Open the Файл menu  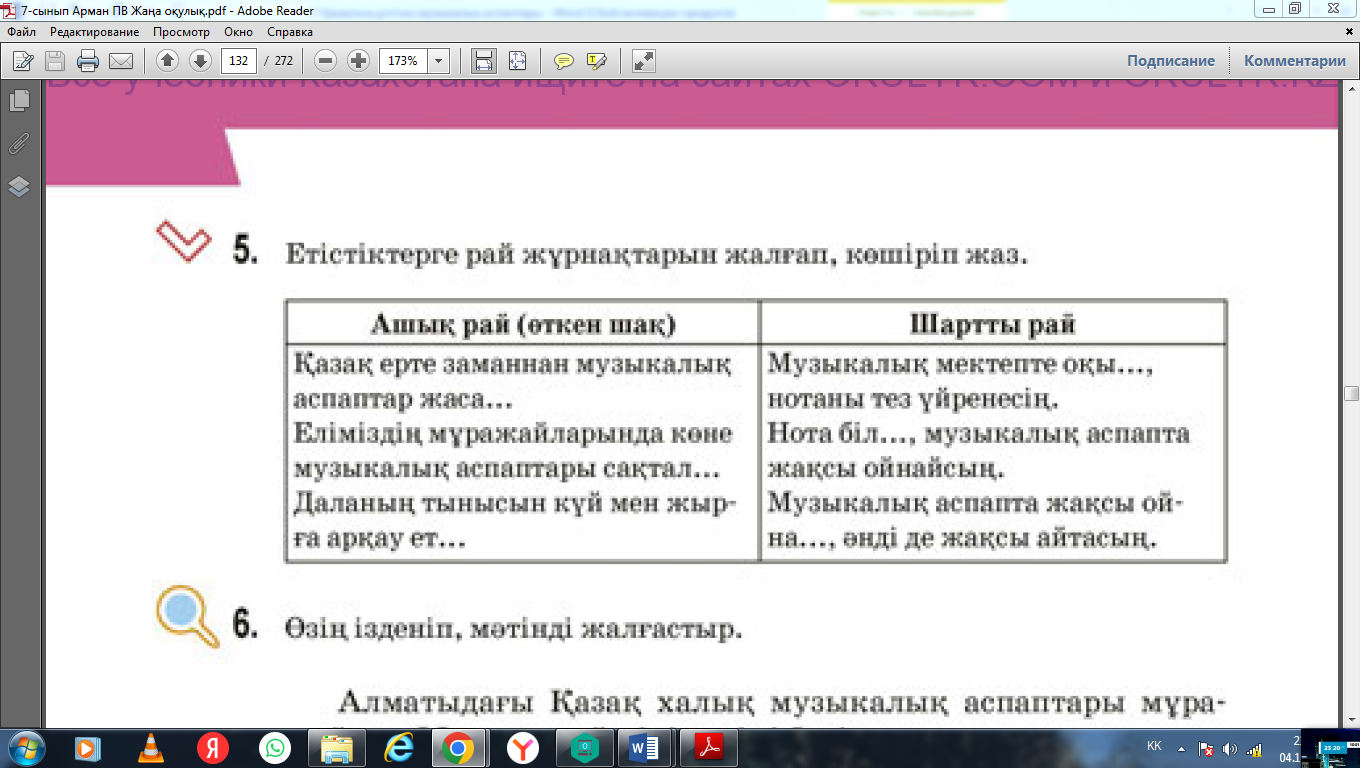[x=21, y=32]
